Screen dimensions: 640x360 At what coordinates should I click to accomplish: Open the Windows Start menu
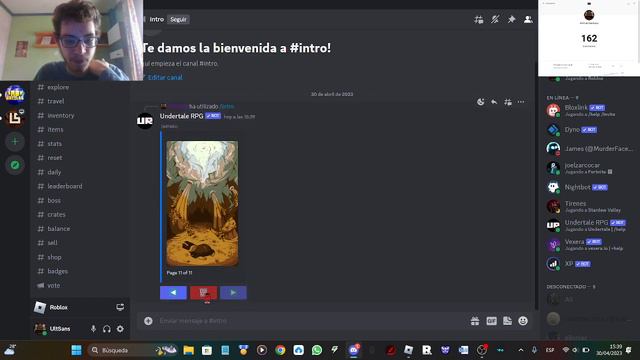(76, 350)
